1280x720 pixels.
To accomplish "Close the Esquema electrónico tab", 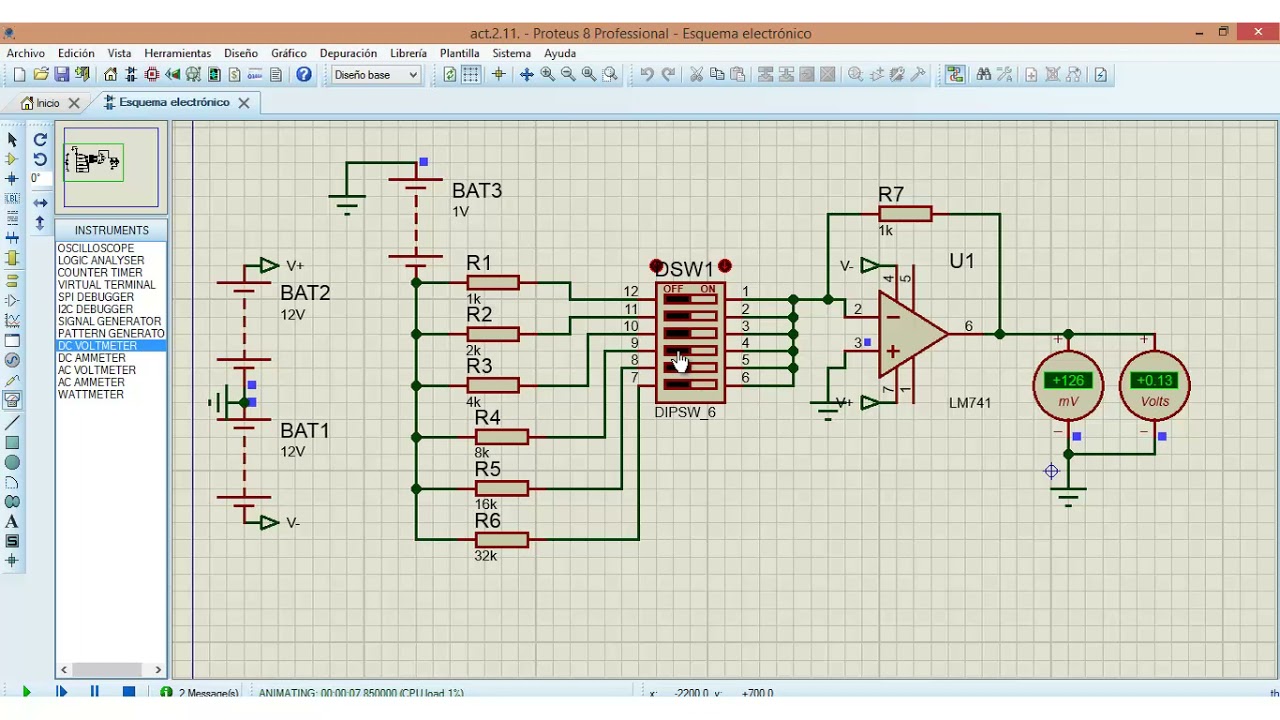I will click(244, 103).
